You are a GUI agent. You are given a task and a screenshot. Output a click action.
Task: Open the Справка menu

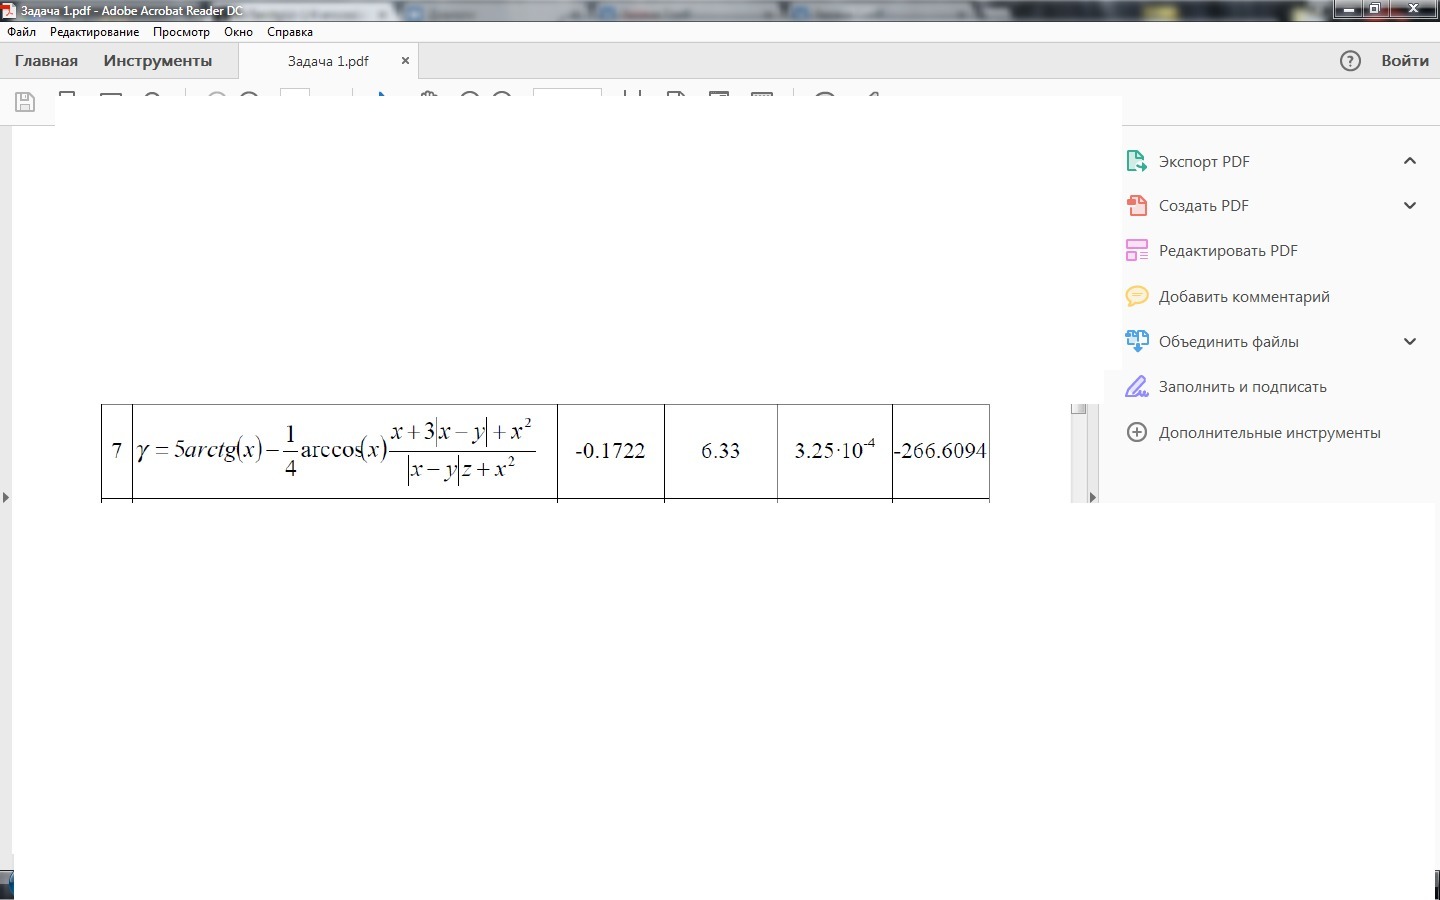(x=290, y=32)
